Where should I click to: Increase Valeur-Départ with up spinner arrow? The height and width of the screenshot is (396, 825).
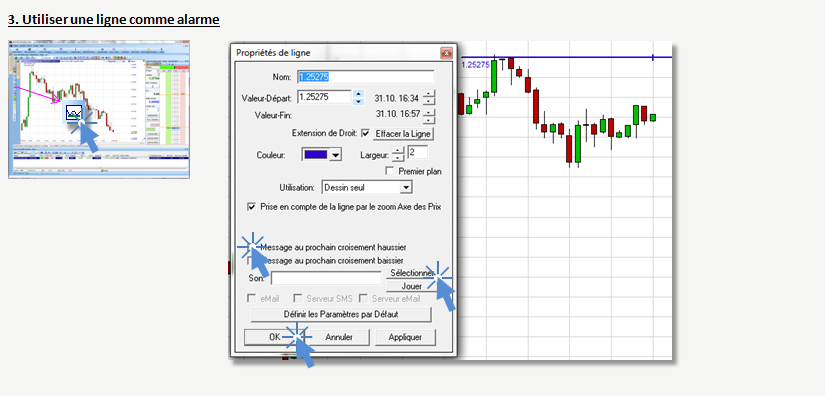pyautogui.click(x=359, y=94)
